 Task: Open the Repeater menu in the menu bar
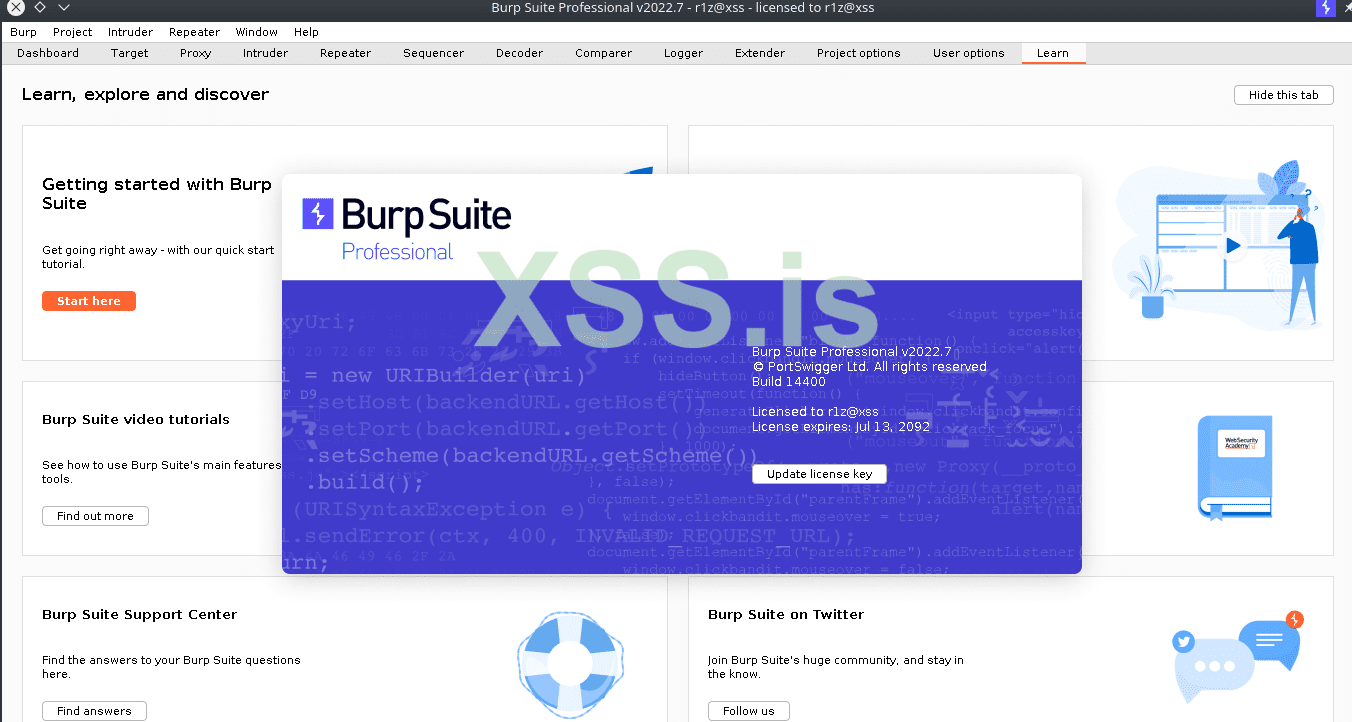pyautogui.click(x=195, y=32)
